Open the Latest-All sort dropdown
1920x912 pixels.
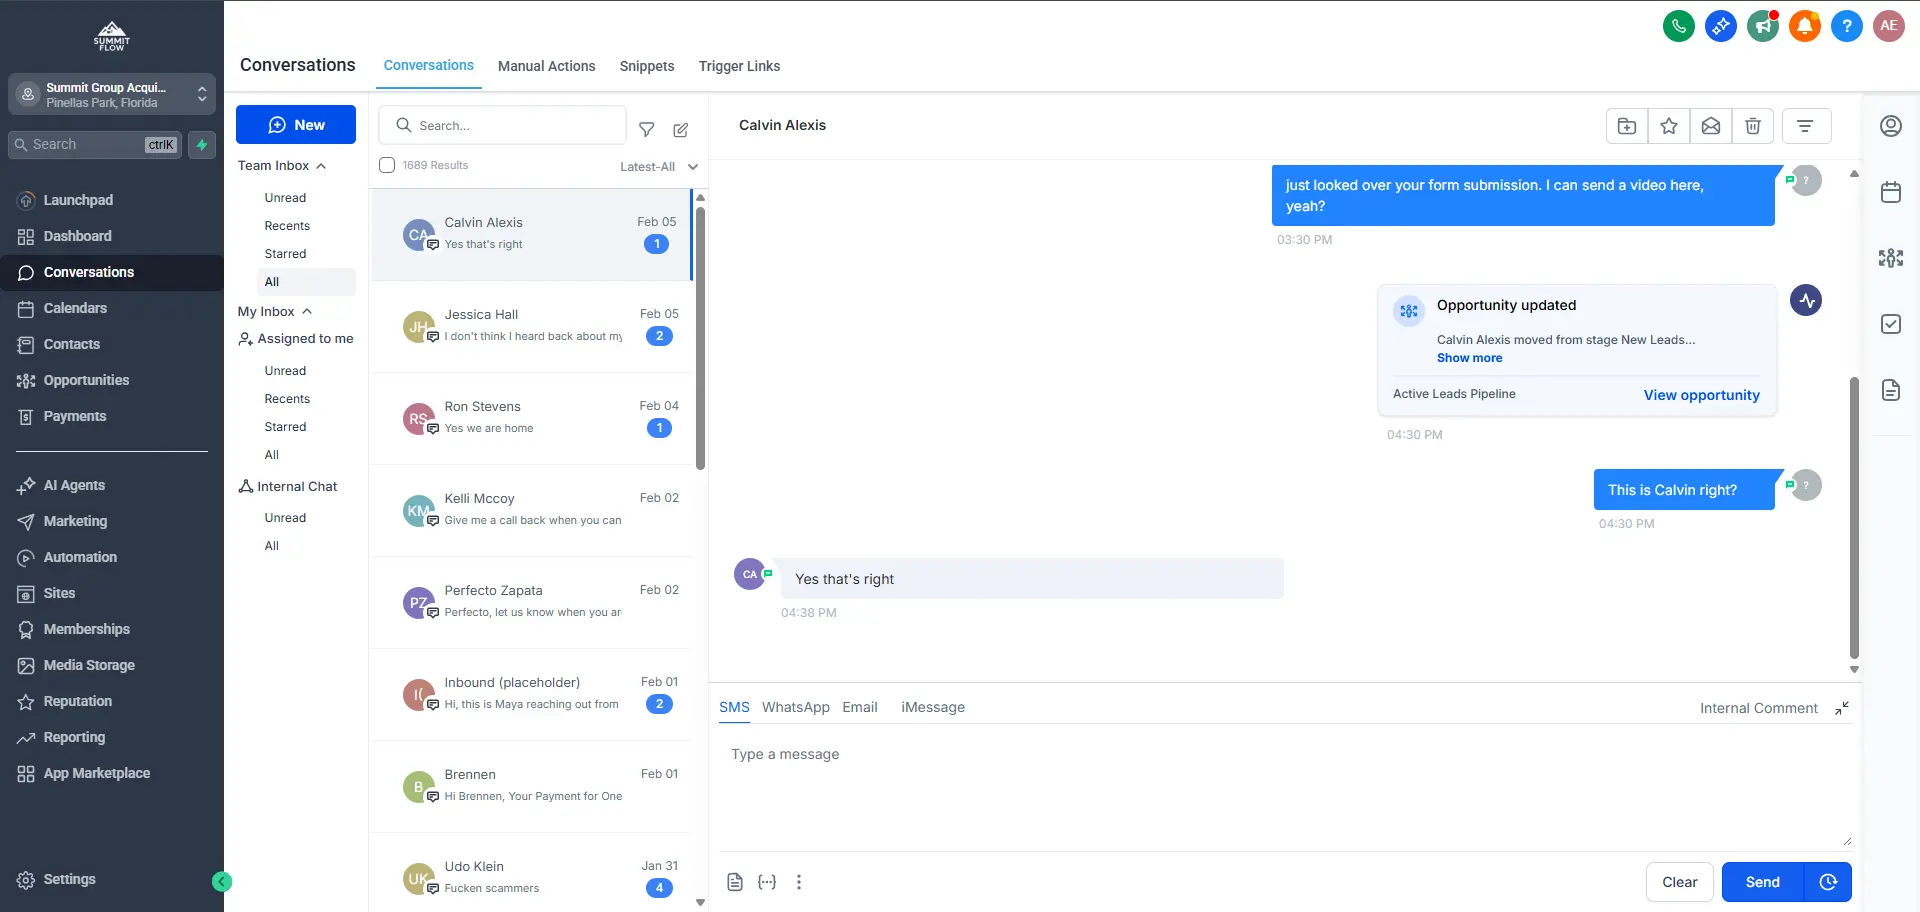point(658,166)
